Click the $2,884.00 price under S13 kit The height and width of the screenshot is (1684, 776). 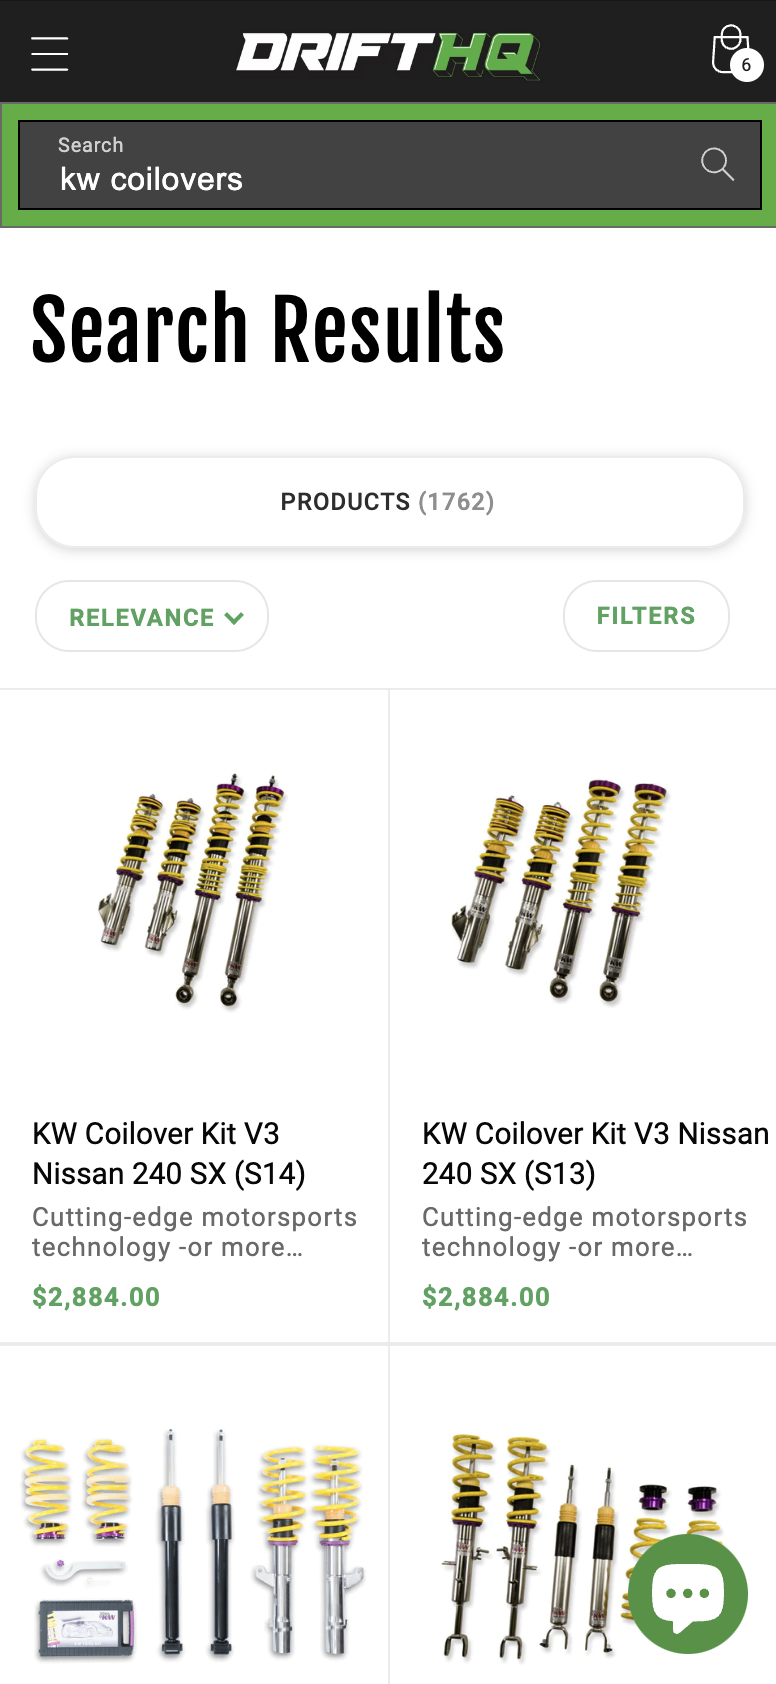pyautogui.click(x=486, y=1297)
